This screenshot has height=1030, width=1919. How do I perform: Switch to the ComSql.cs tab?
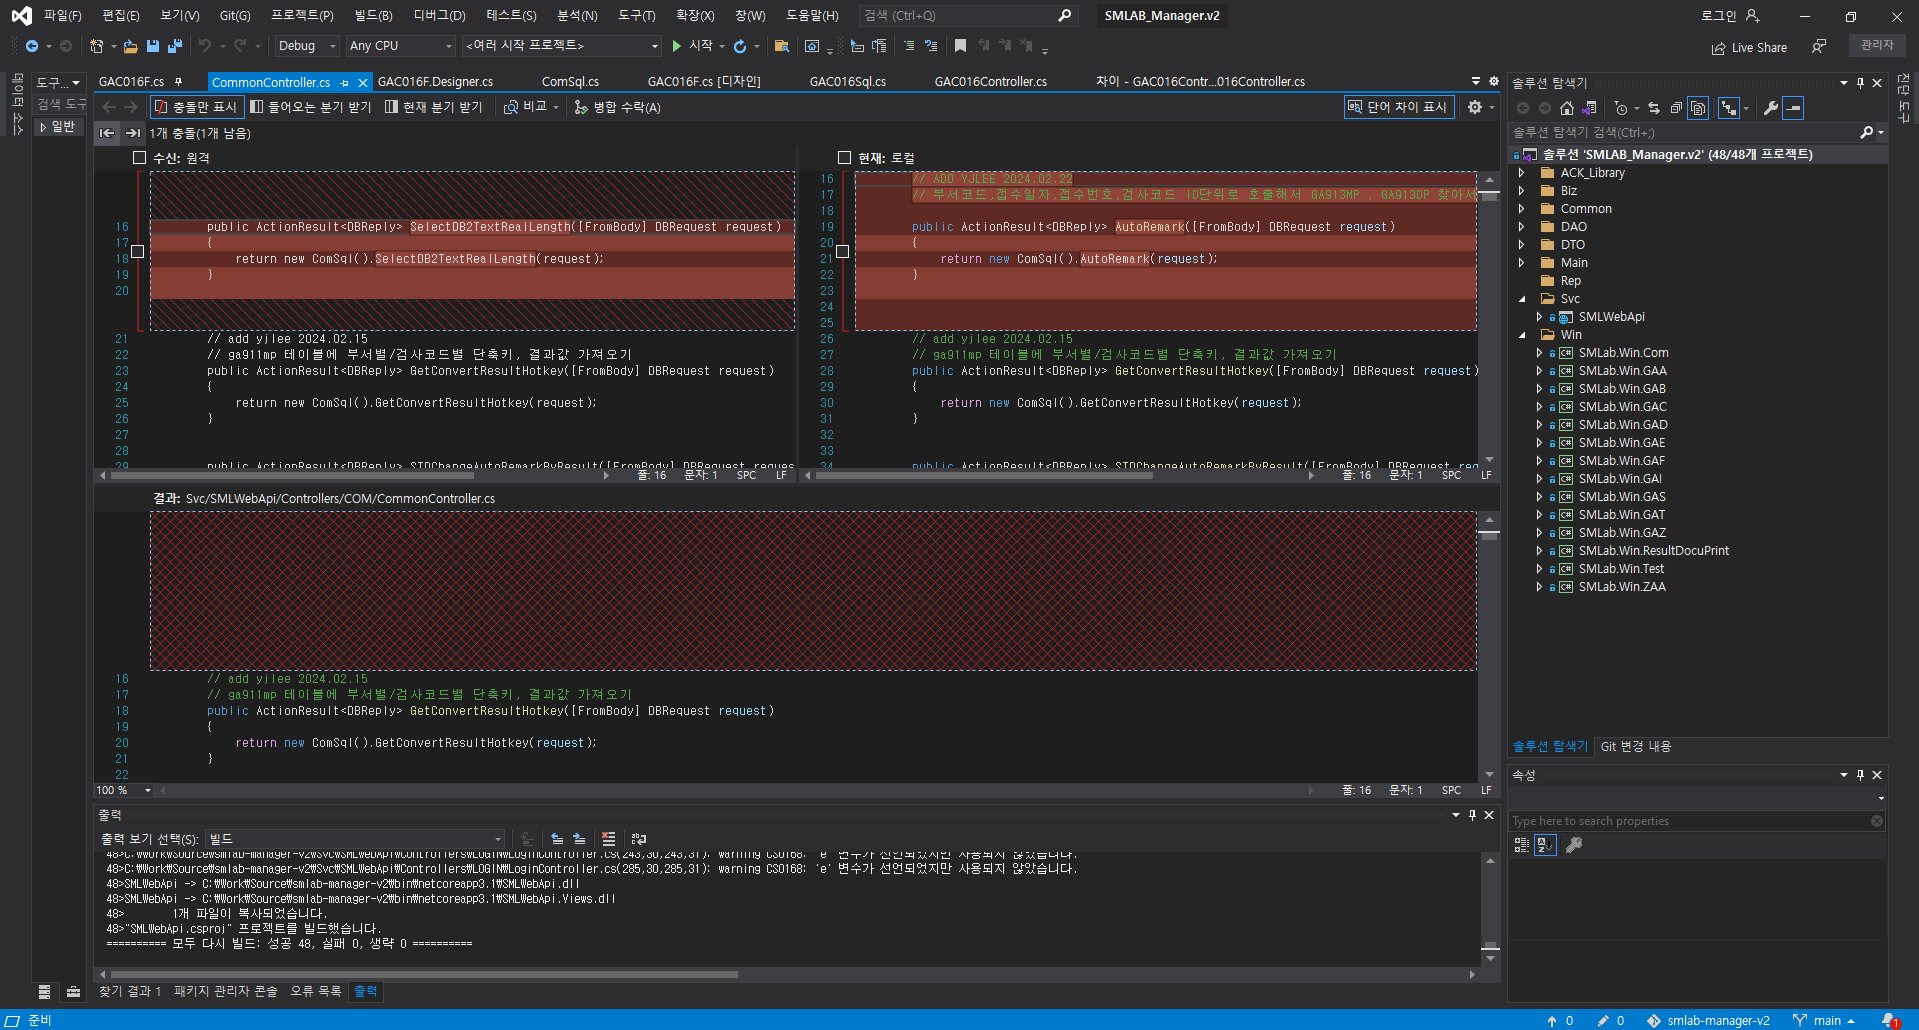(x=570, y=82)
